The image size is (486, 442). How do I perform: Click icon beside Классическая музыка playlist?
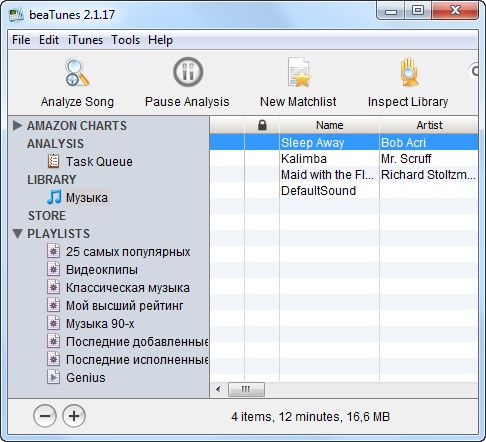click(53, 287)
